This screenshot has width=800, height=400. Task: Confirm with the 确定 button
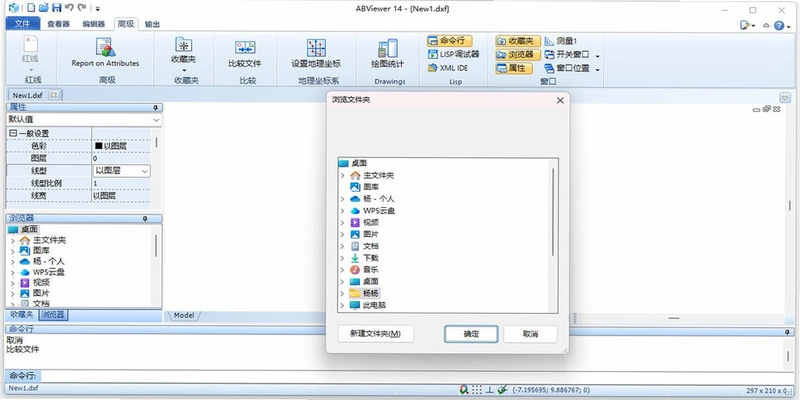[x=471, y=334]
